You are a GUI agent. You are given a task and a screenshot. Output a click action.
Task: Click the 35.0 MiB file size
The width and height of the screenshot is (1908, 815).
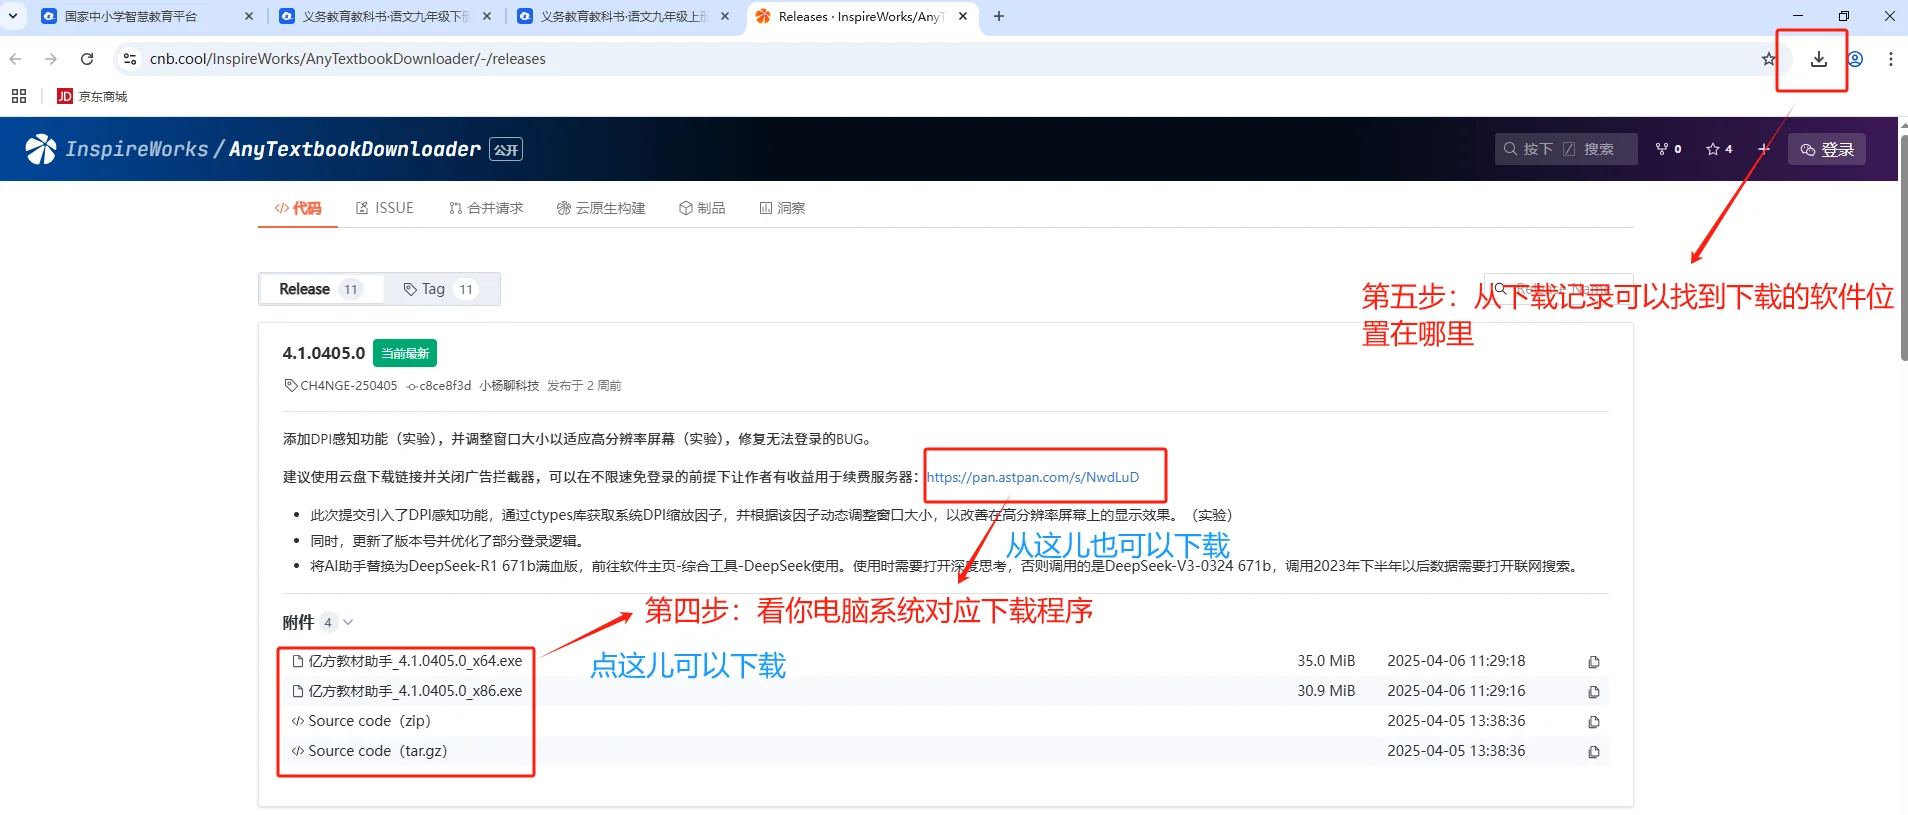[1326, 661]
